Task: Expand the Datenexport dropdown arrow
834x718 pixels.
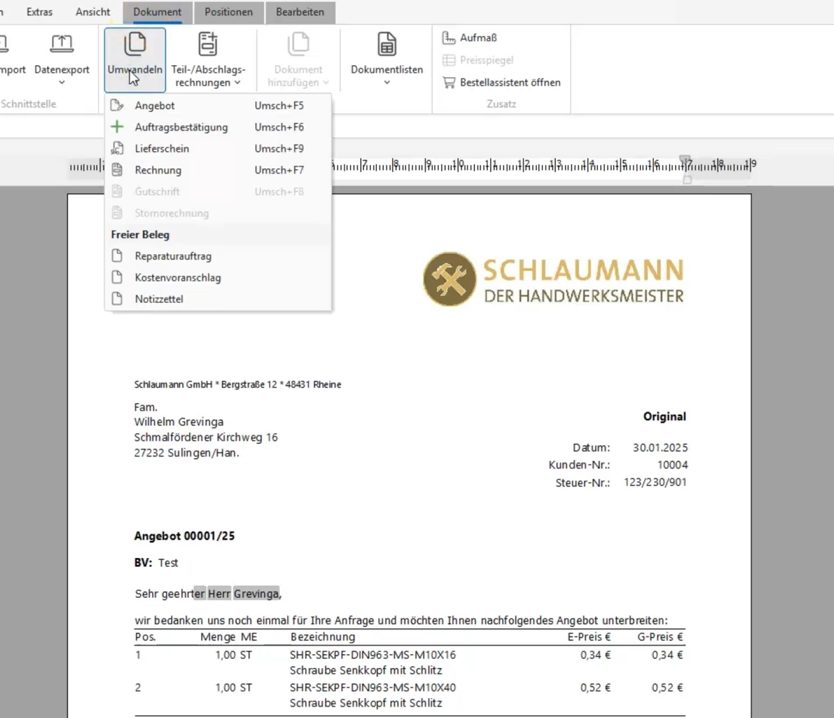Action: (x=62, y=82)
